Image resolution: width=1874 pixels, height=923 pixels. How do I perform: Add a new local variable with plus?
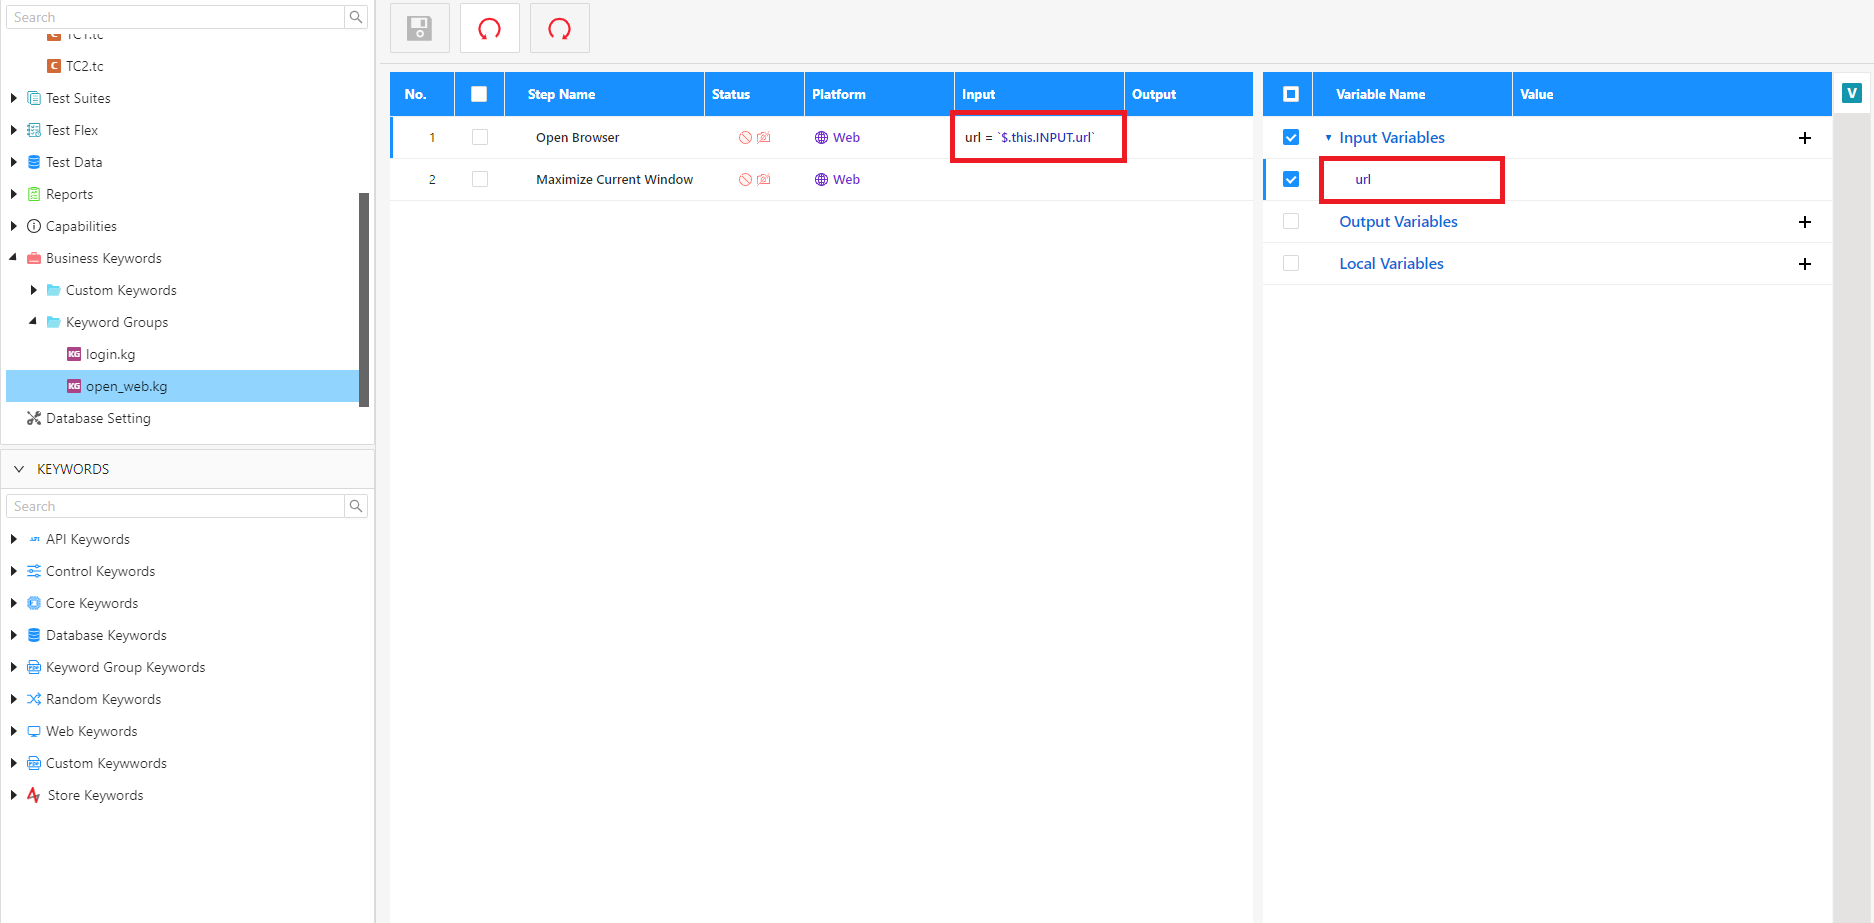pyautogui.click(x=1805, y=264)
